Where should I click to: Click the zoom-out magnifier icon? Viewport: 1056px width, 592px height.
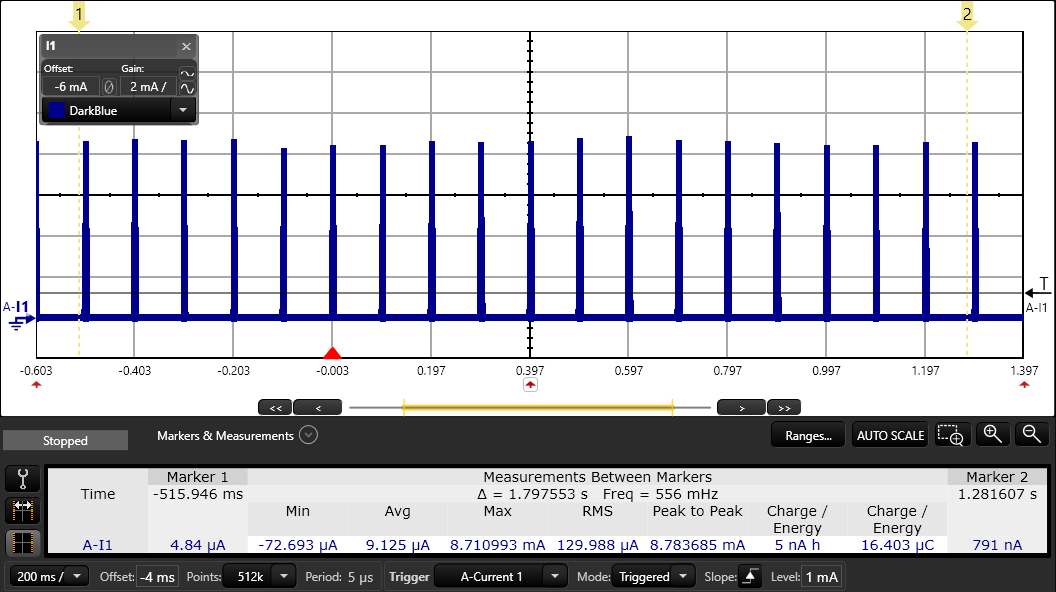pyautogui.click(x=1031, y=434)
